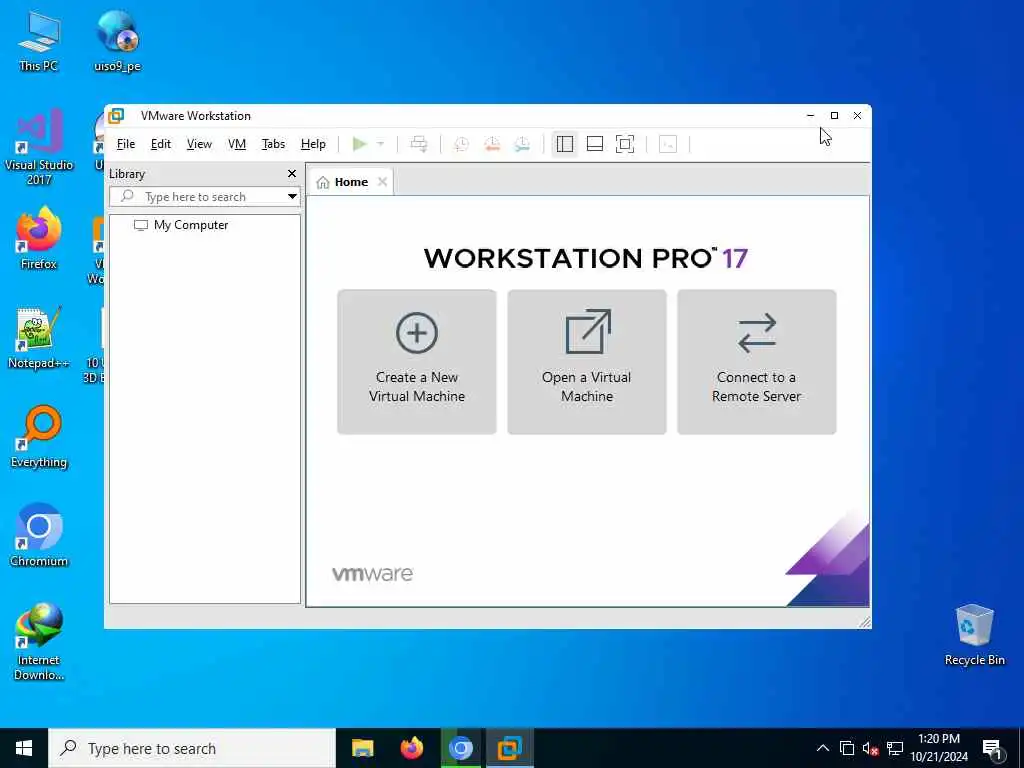Expand the Library search filter dropdown

[292, 197]
